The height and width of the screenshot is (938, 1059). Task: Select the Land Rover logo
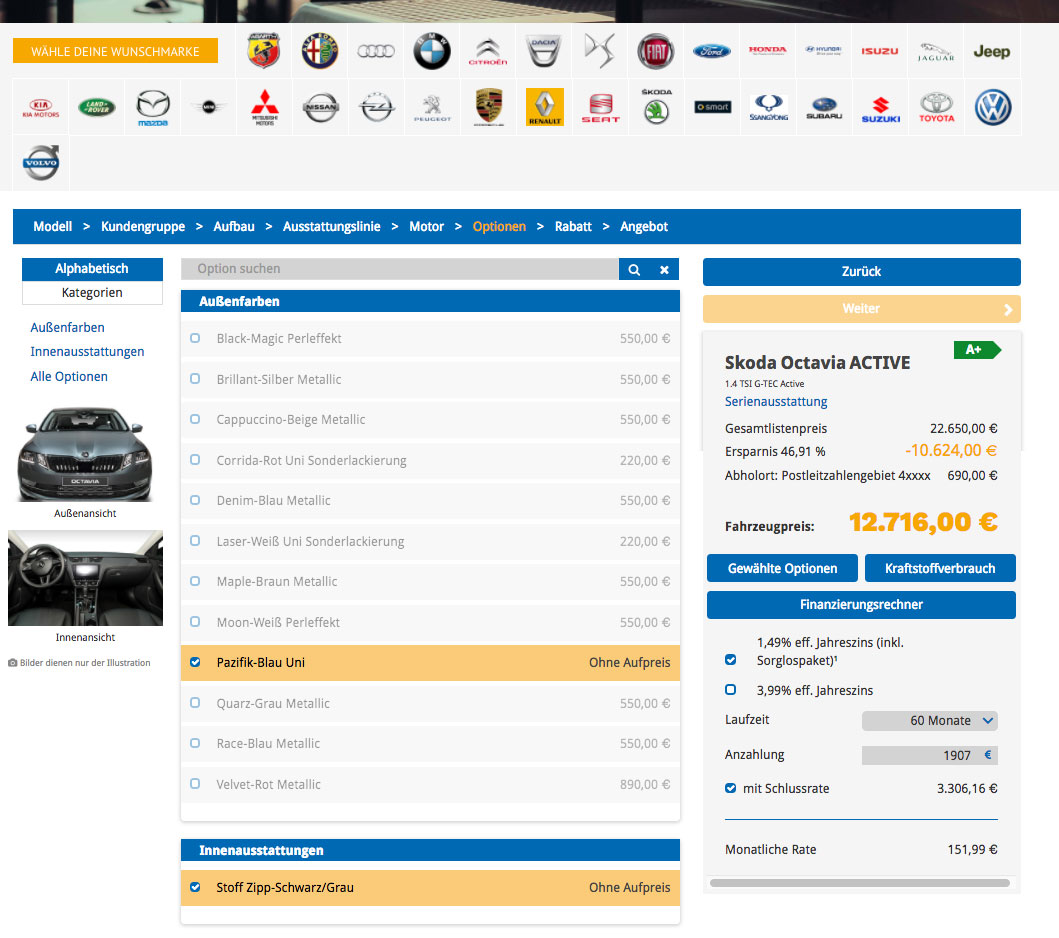pyautogui.click(x=97, y=107)
